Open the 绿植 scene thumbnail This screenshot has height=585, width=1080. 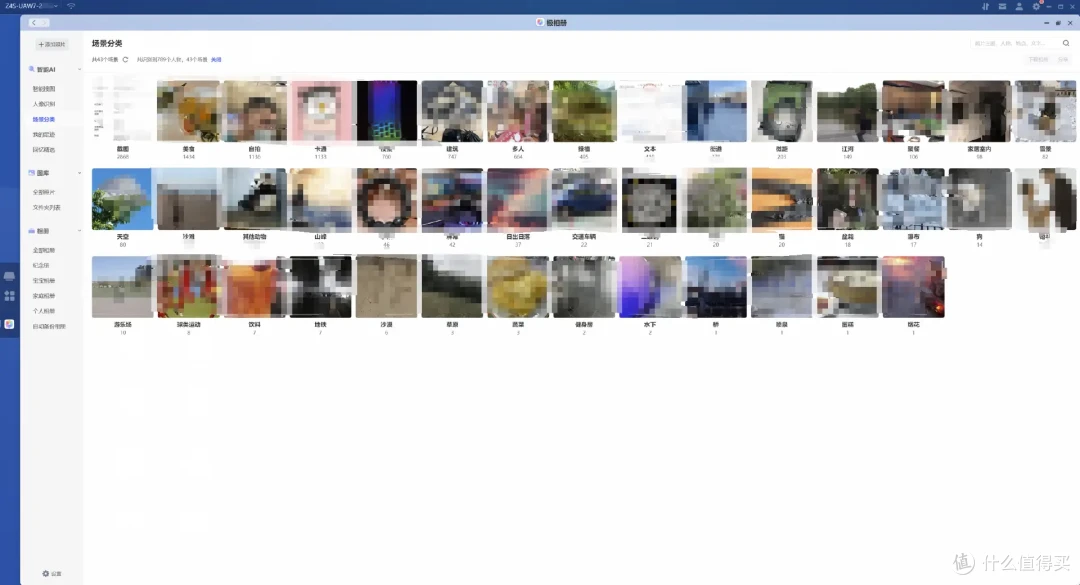coord(584,112)
